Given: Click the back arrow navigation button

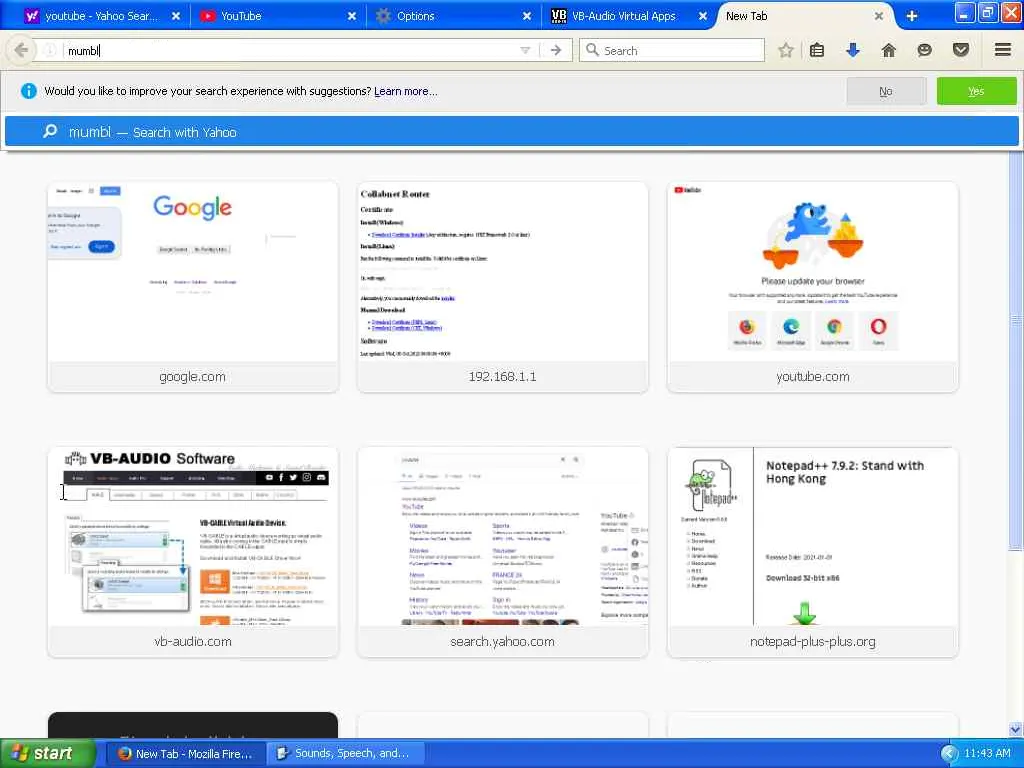Looking at the screenshot, I should pyautogui.click(x=21, y=50).
